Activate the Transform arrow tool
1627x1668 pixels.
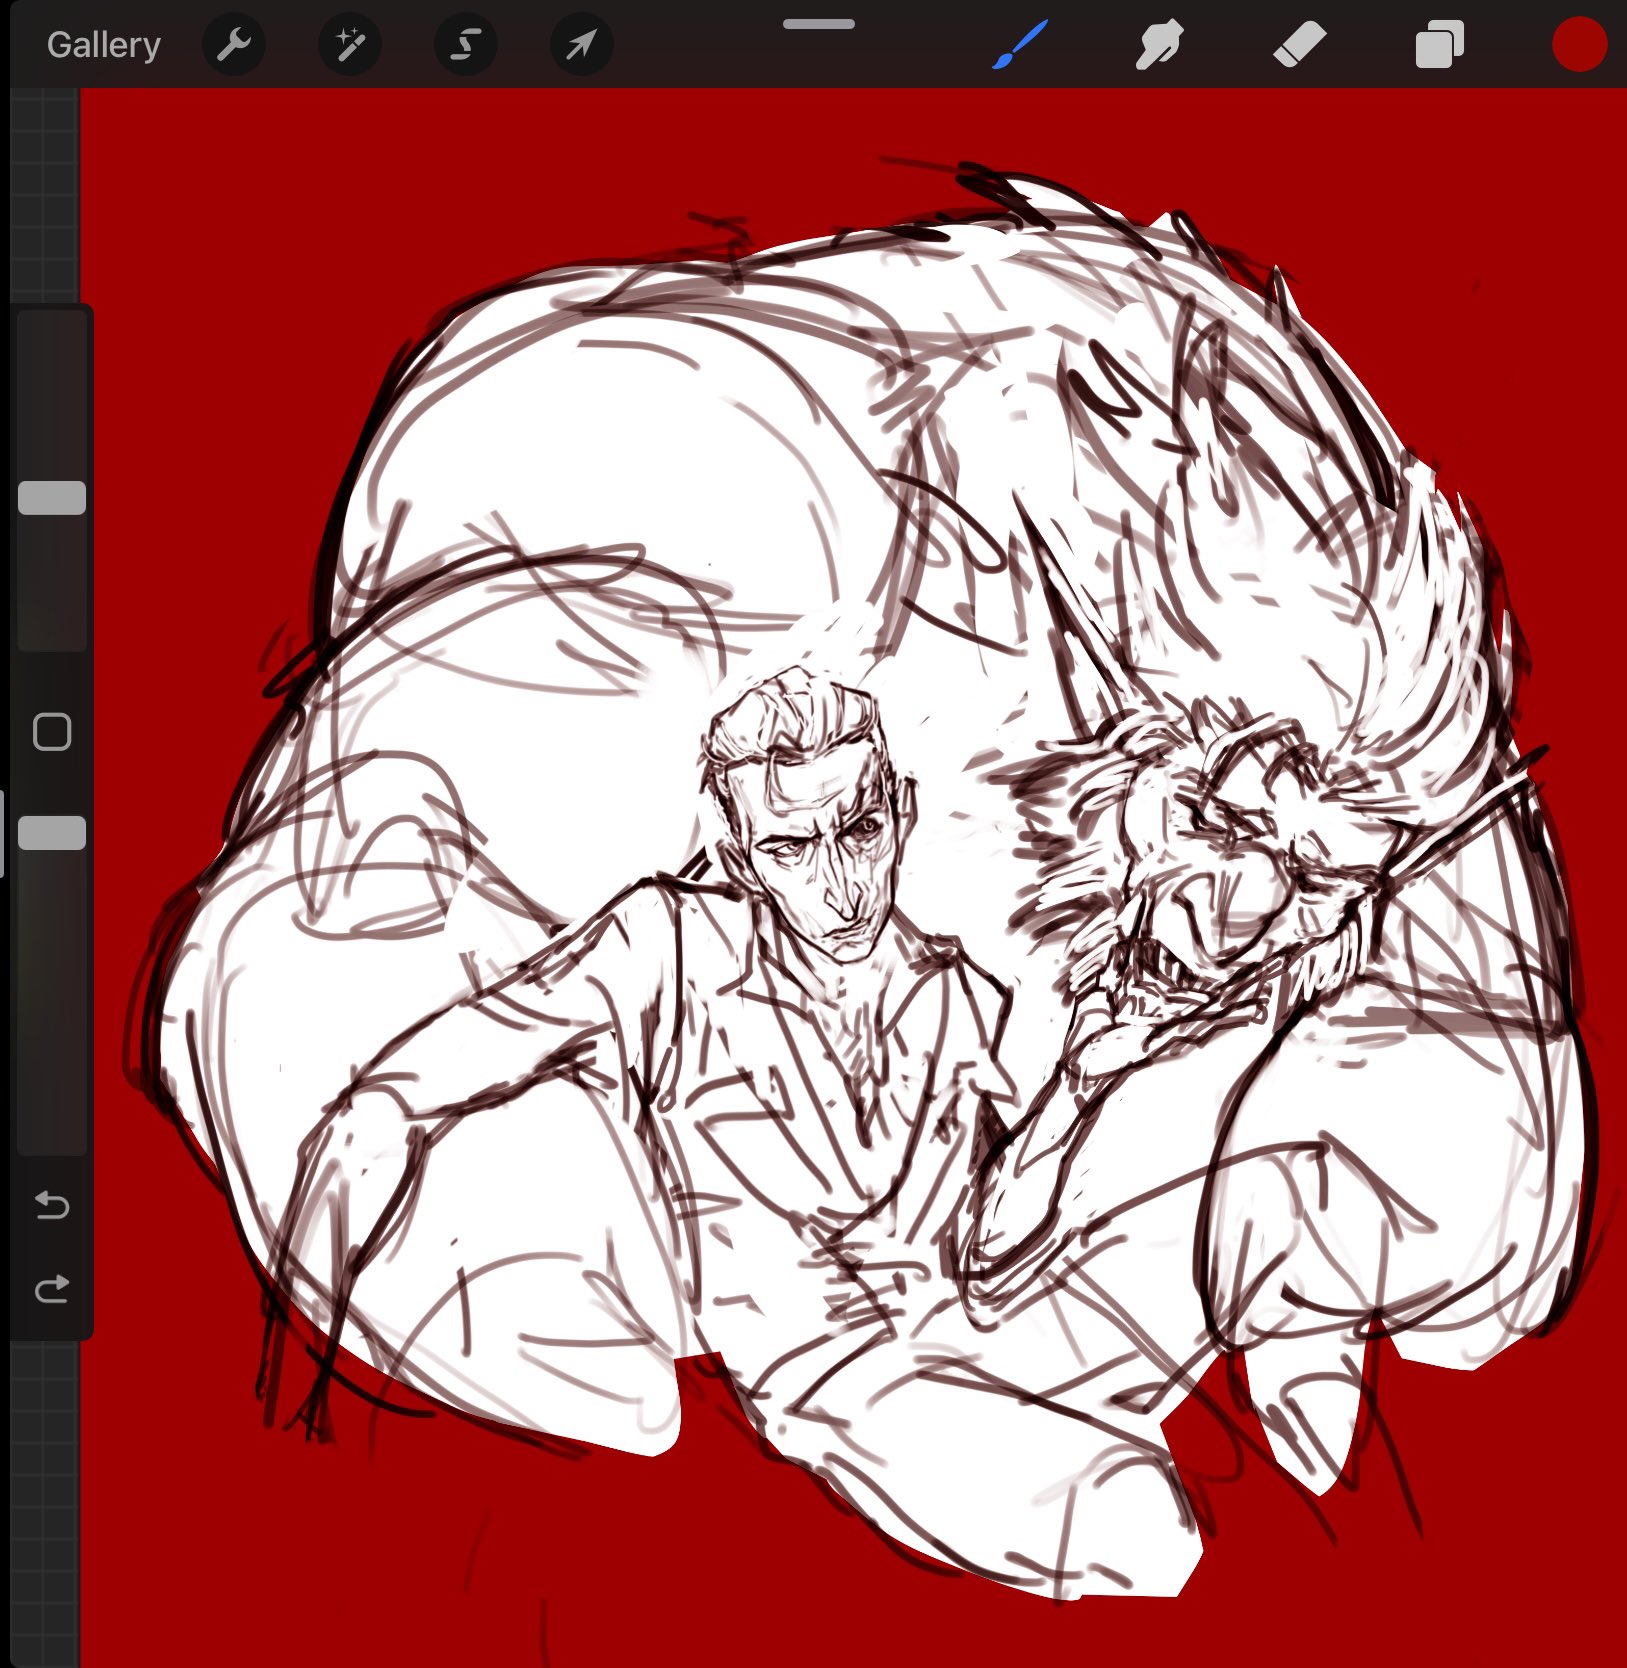582,45
